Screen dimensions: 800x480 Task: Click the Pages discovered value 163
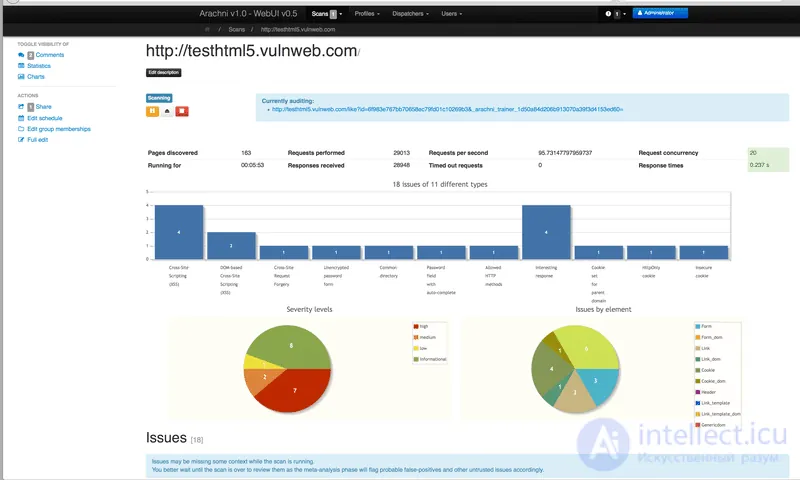click(x=246, y=153)
